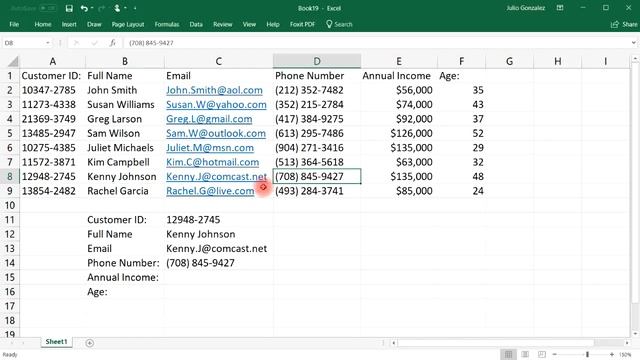The width and height of the screenshot is (640, 360).
Task: Expand the Name Box dropdown arrow
Action: pyautogui.click(x=48, y=43)
